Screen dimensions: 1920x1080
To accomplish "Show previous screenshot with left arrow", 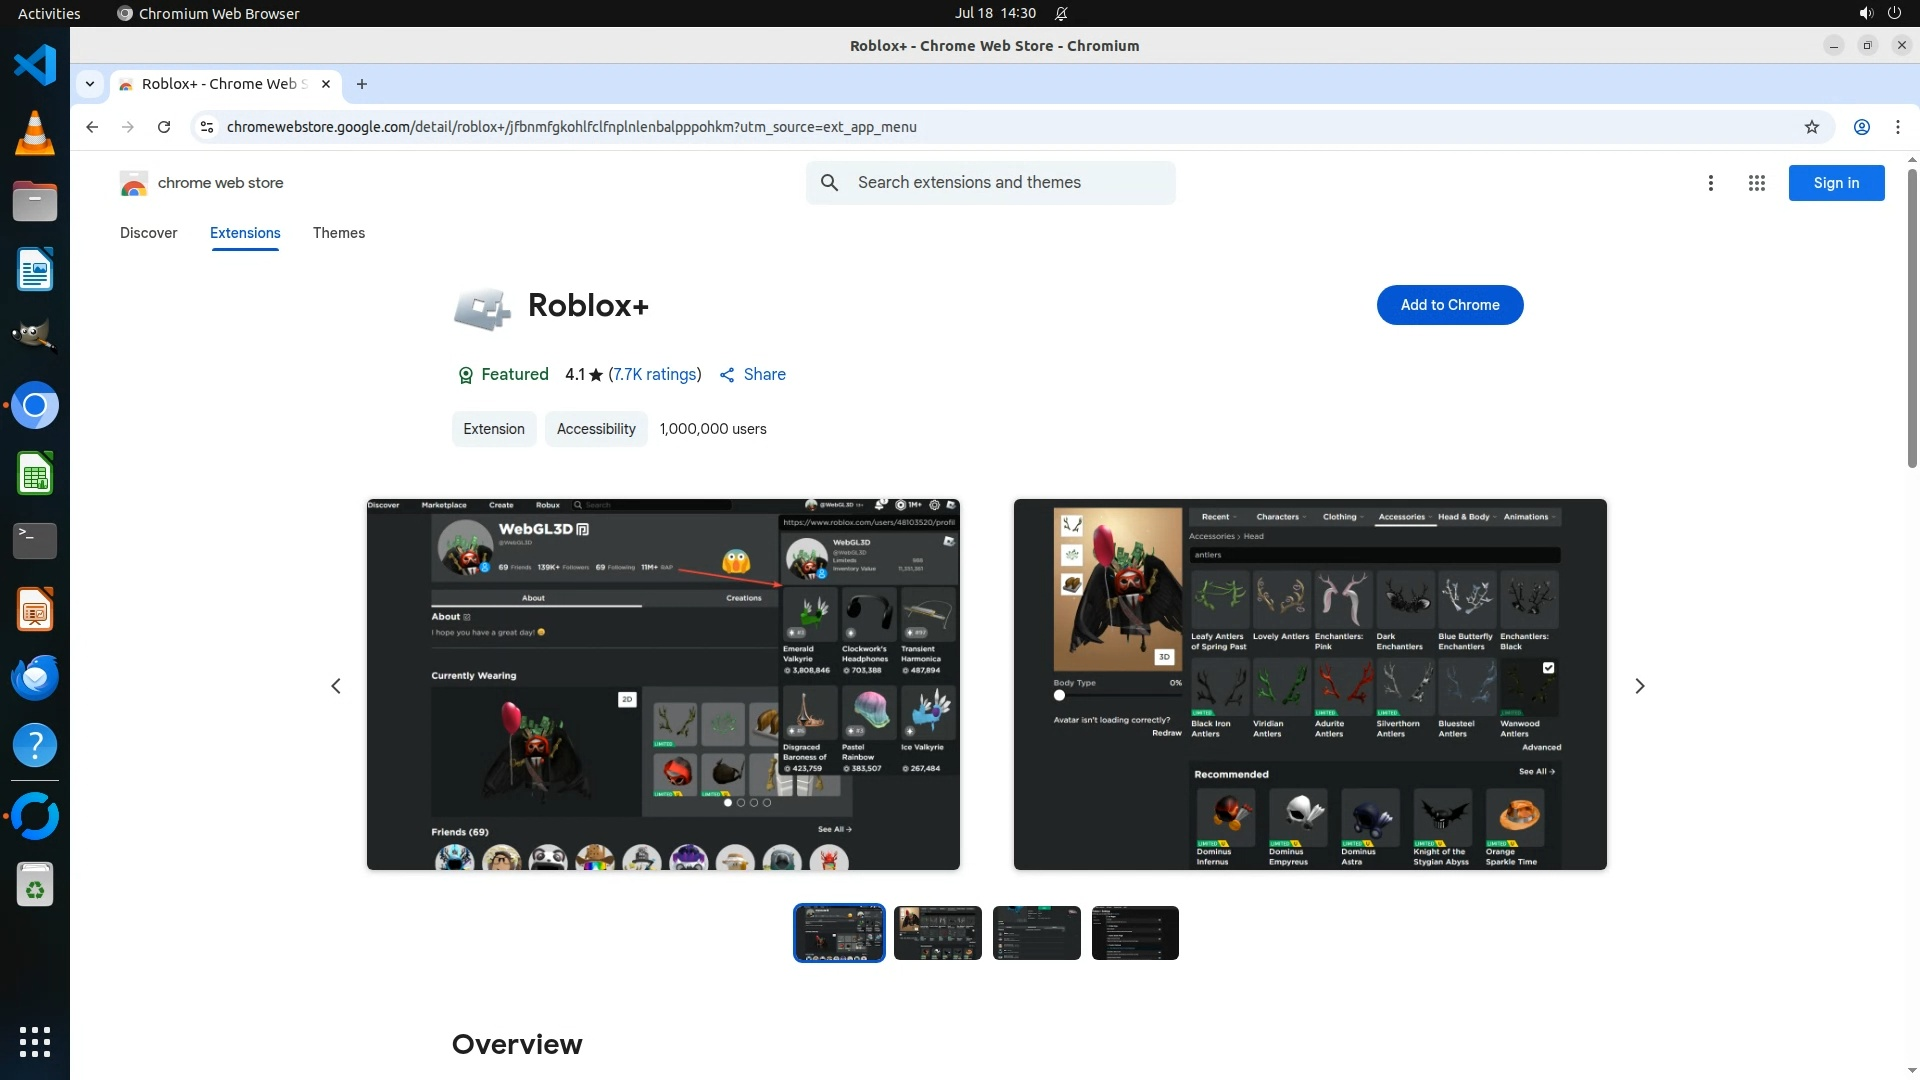I will point(336,686).
